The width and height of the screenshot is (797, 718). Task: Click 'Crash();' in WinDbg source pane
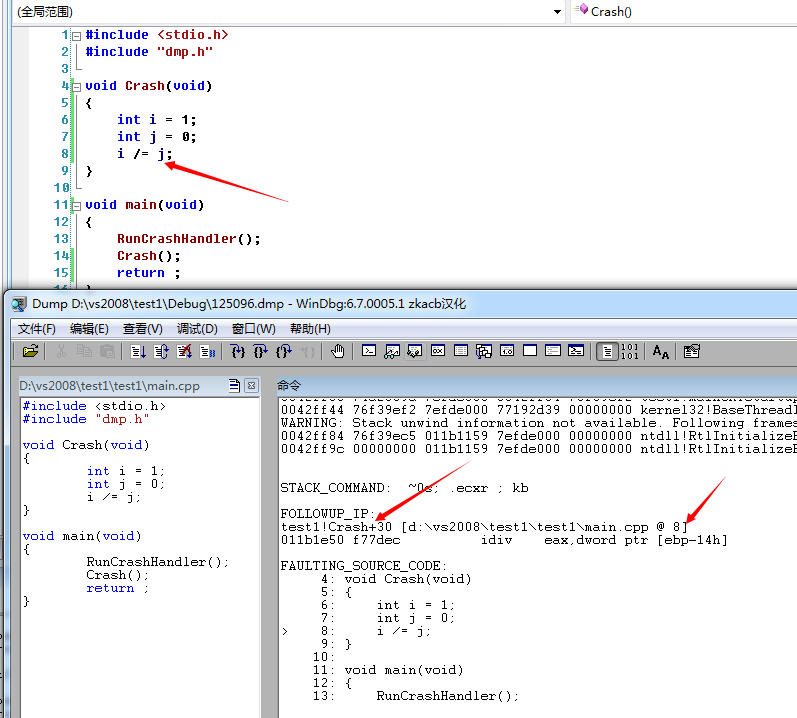(117, 575)
